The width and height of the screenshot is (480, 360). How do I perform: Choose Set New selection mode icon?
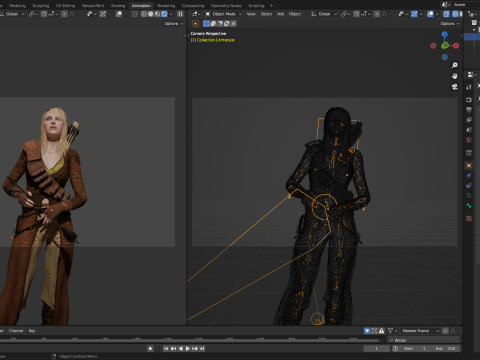[206, 24]
